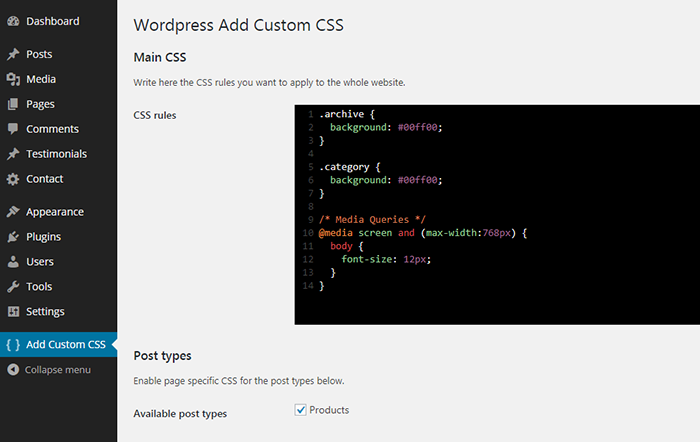Image resolution: width=700 pixels, height=442 pixels.
Task: Click the Collapse menu arrow icon
Action: (13, 370)
